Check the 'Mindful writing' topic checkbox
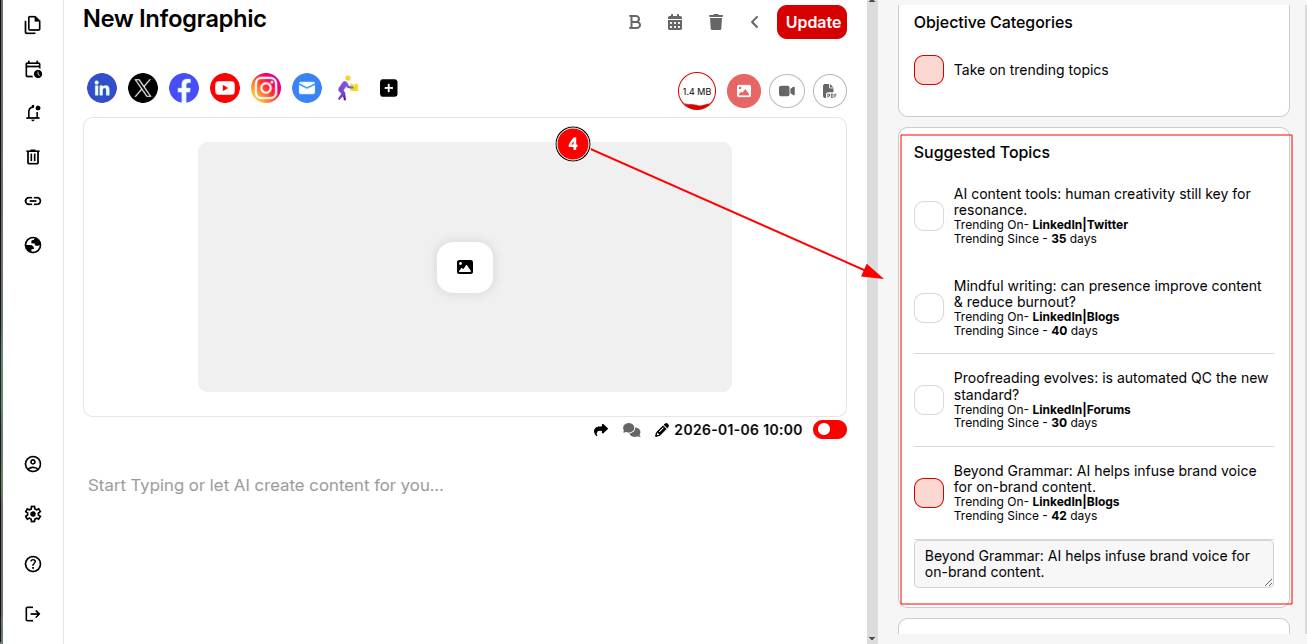 coord(929,308)
